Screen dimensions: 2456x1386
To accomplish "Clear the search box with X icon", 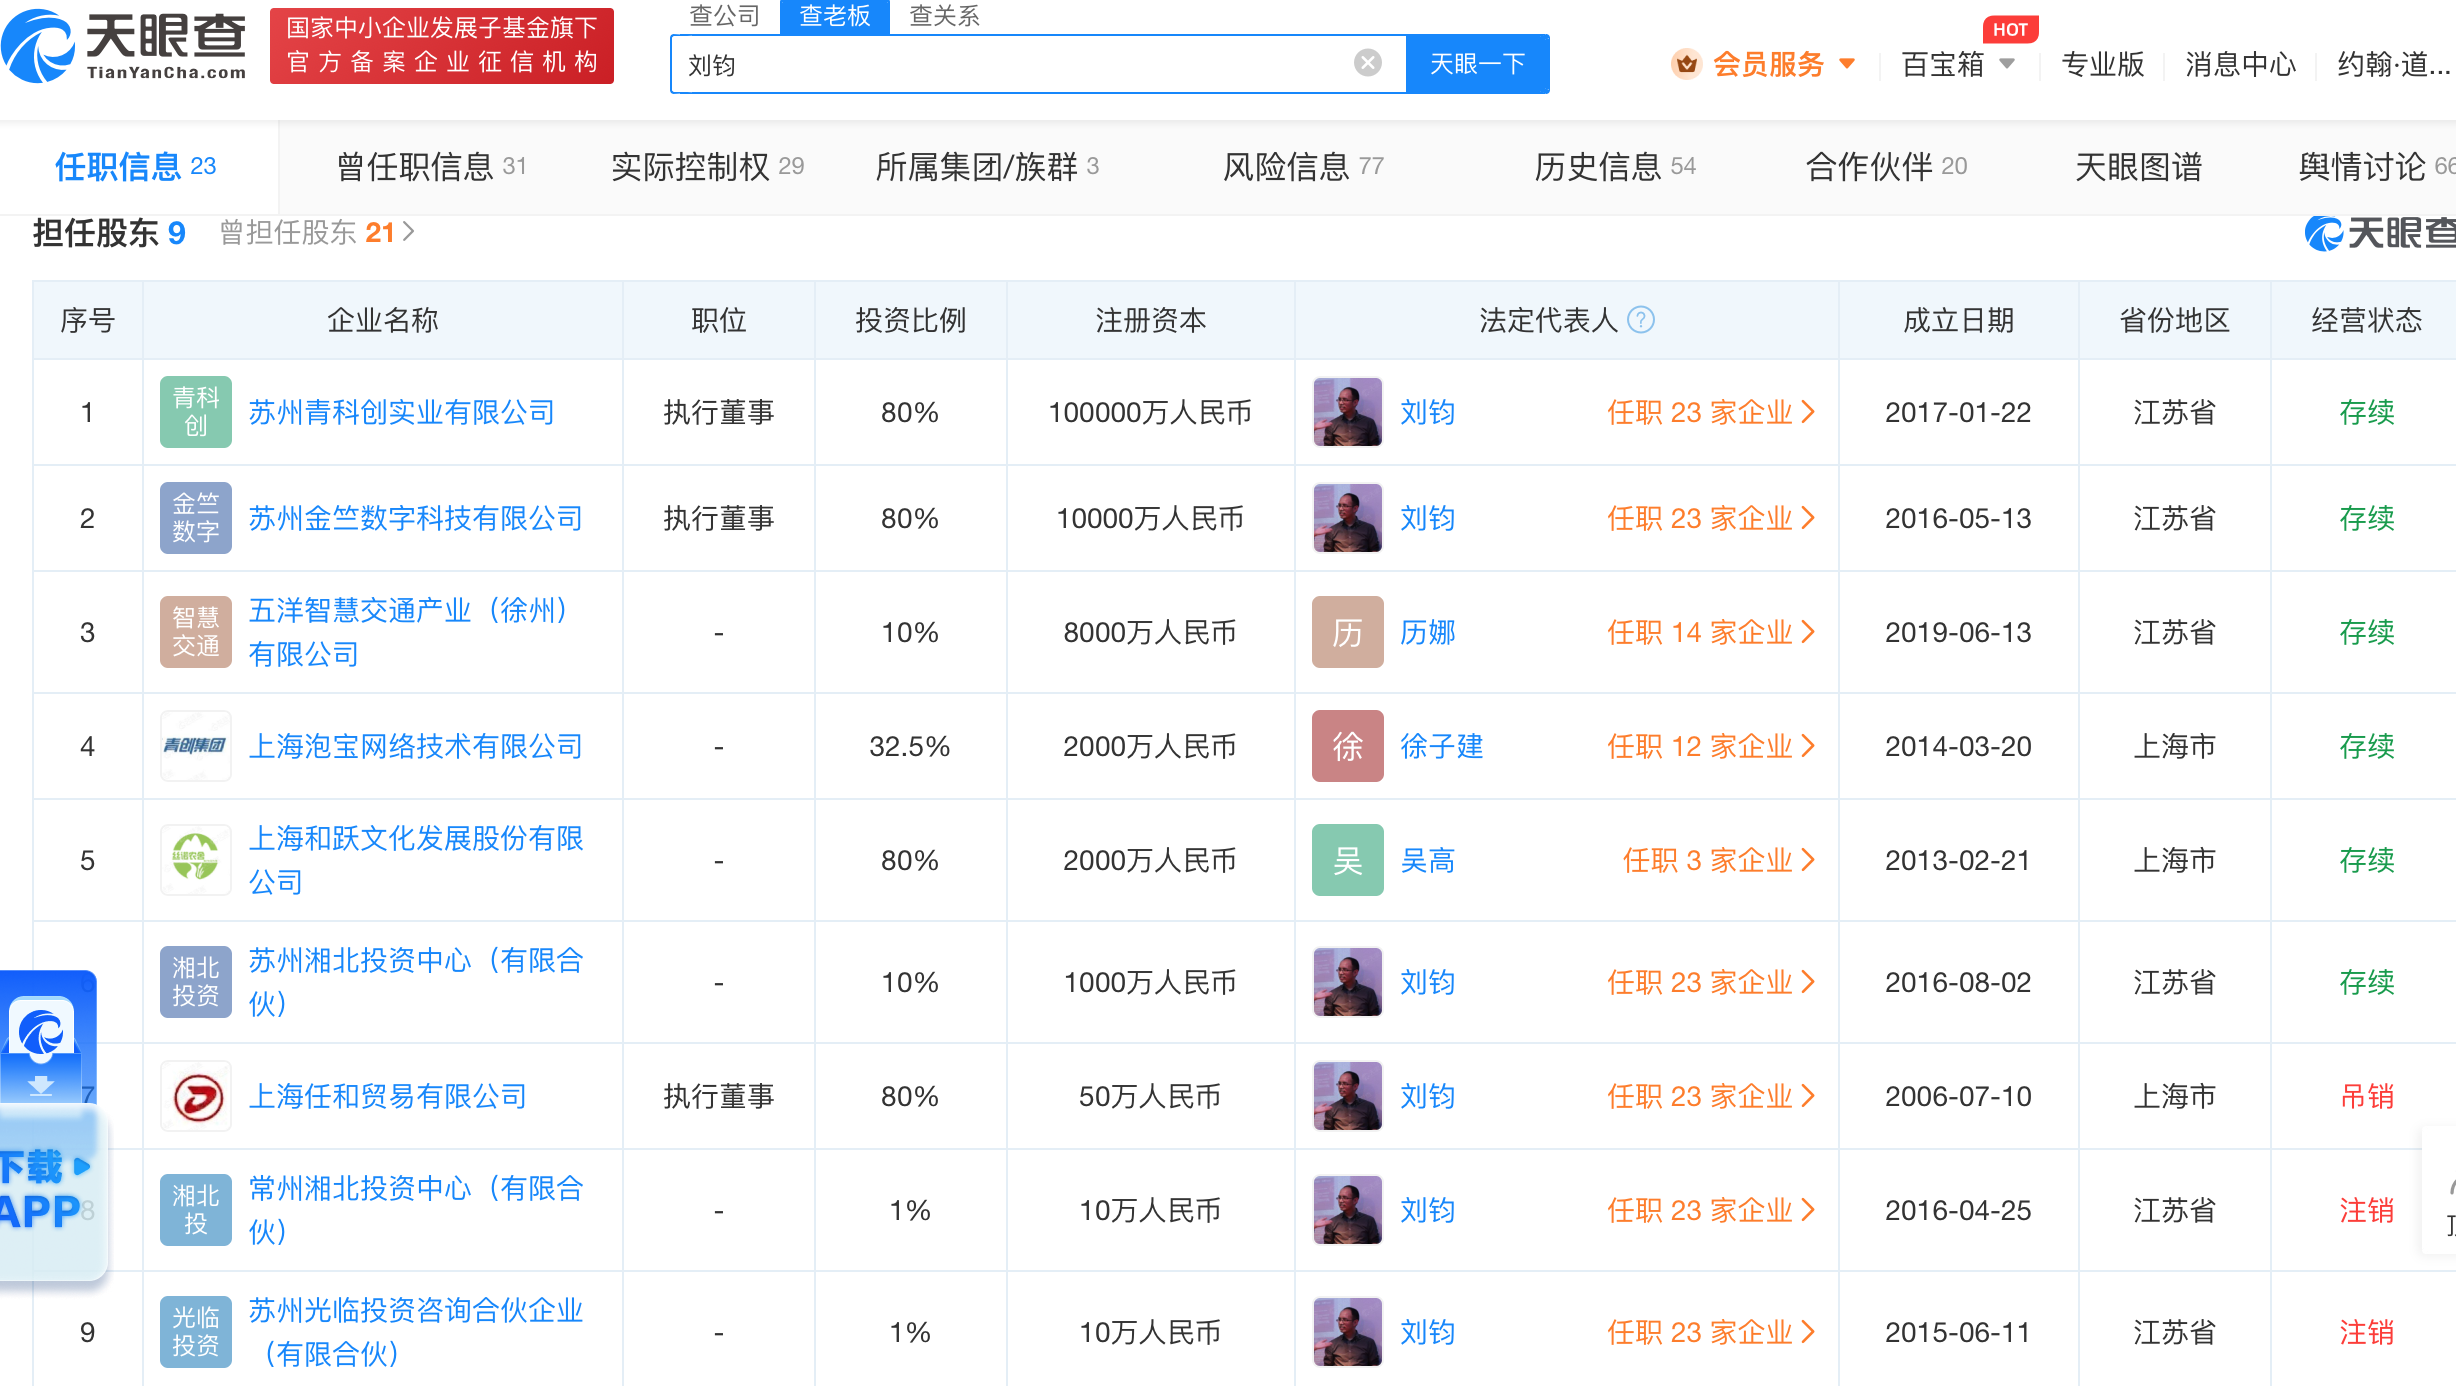I will [x=1367, y=63].
